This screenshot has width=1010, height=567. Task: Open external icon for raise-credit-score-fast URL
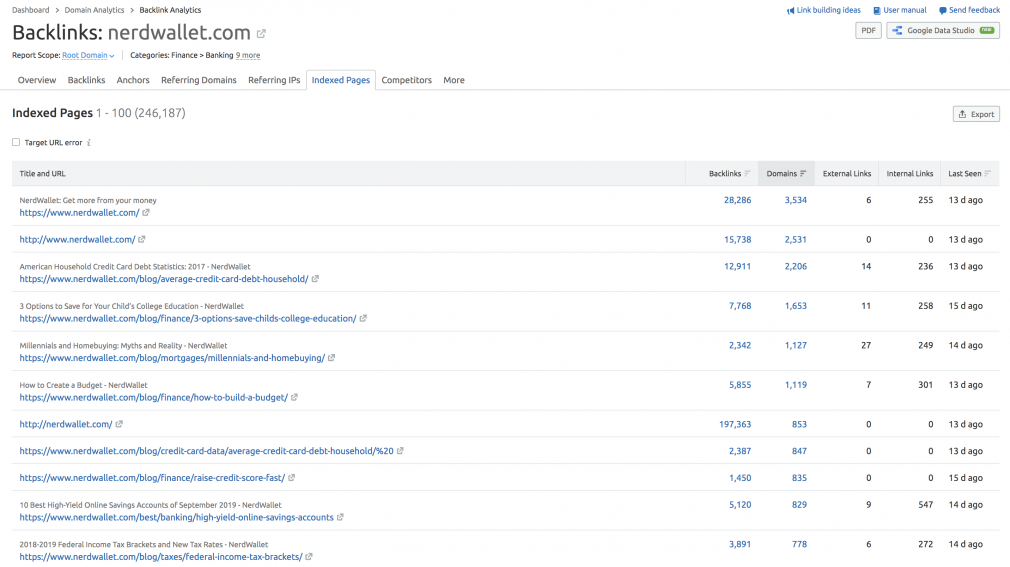click(x=291, y=477)
